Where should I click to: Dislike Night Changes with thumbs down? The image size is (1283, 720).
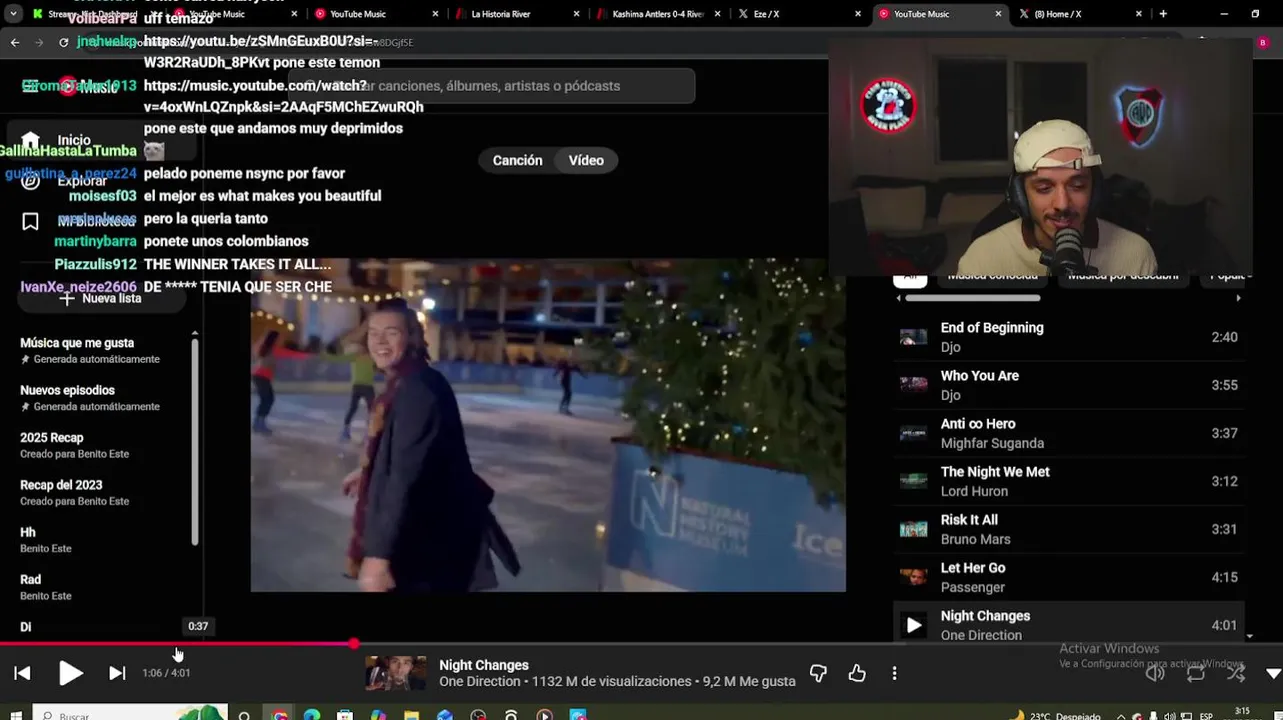tap(818, 673)
